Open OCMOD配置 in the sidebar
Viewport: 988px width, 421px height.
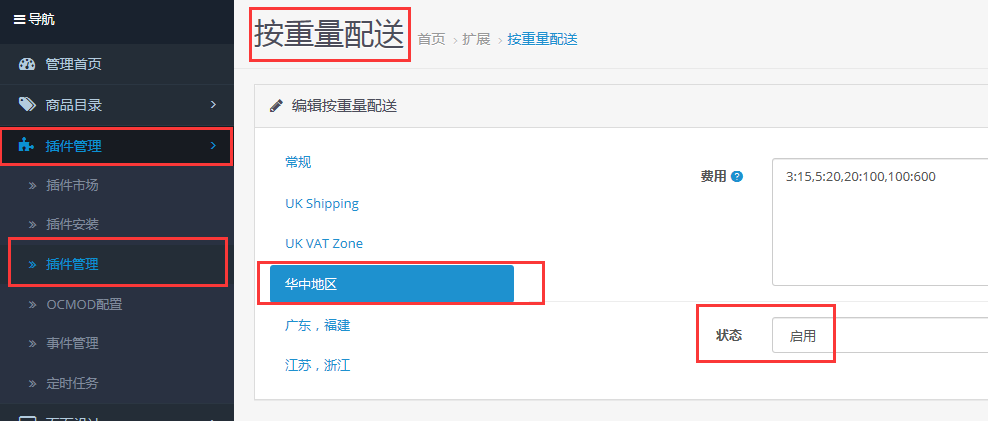click(x=84, y=304)
